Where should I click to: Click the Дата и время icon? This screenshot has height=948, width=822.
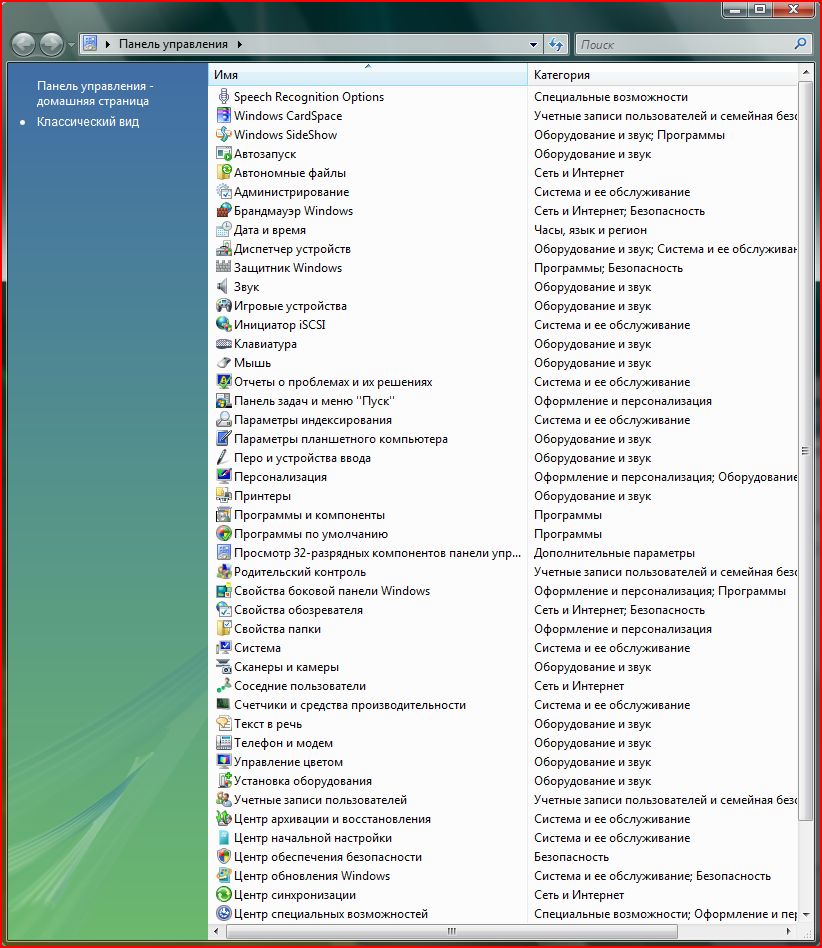pyautogui.click(x=224, y=230)
